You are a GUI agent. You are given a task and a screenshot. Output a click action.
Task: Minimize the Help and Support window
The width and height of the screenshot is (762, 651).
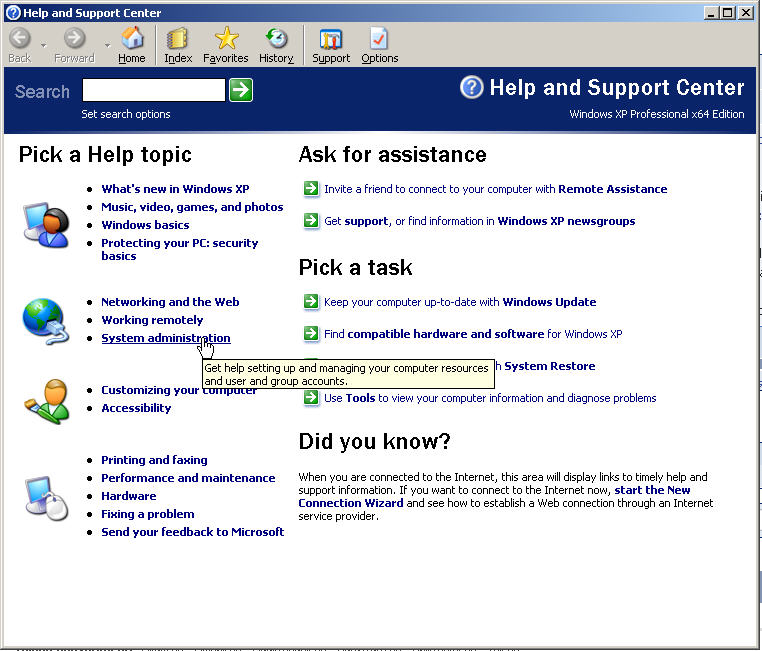click(711, 13)
